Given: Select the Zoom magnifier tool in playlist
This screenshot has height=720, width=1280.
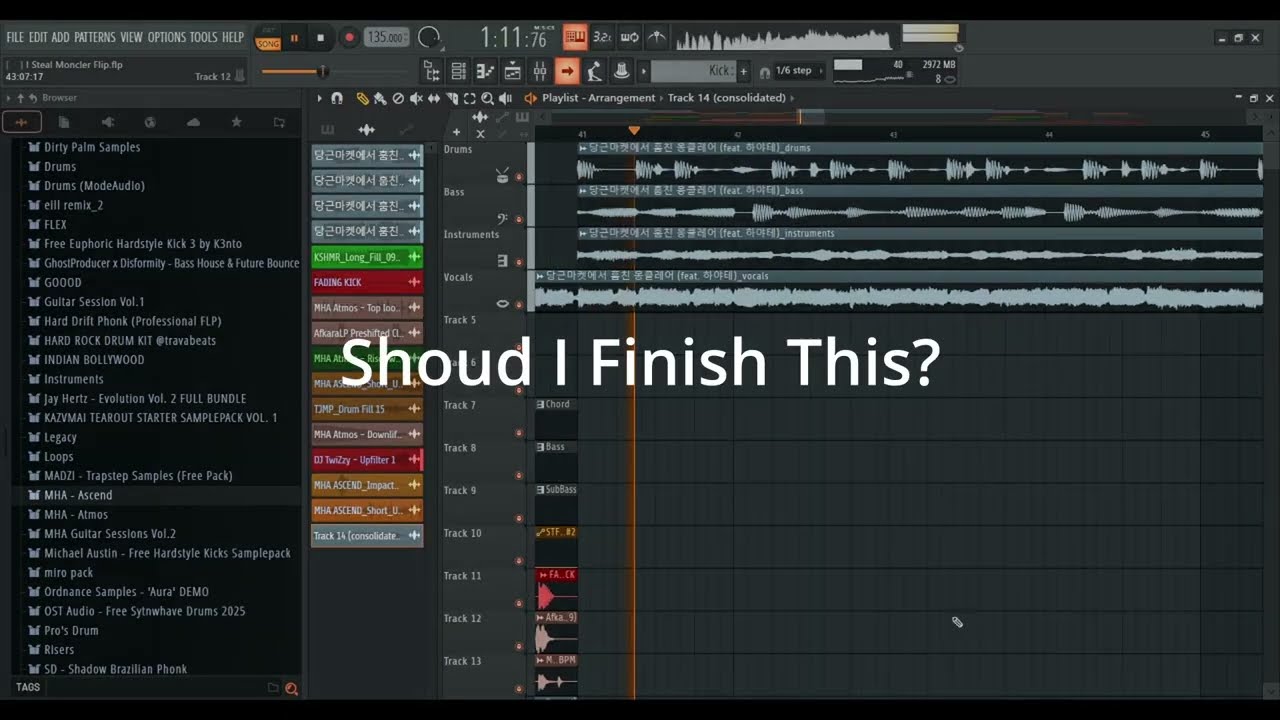Looking at the screenshot, I should click(x=487, y=98).
